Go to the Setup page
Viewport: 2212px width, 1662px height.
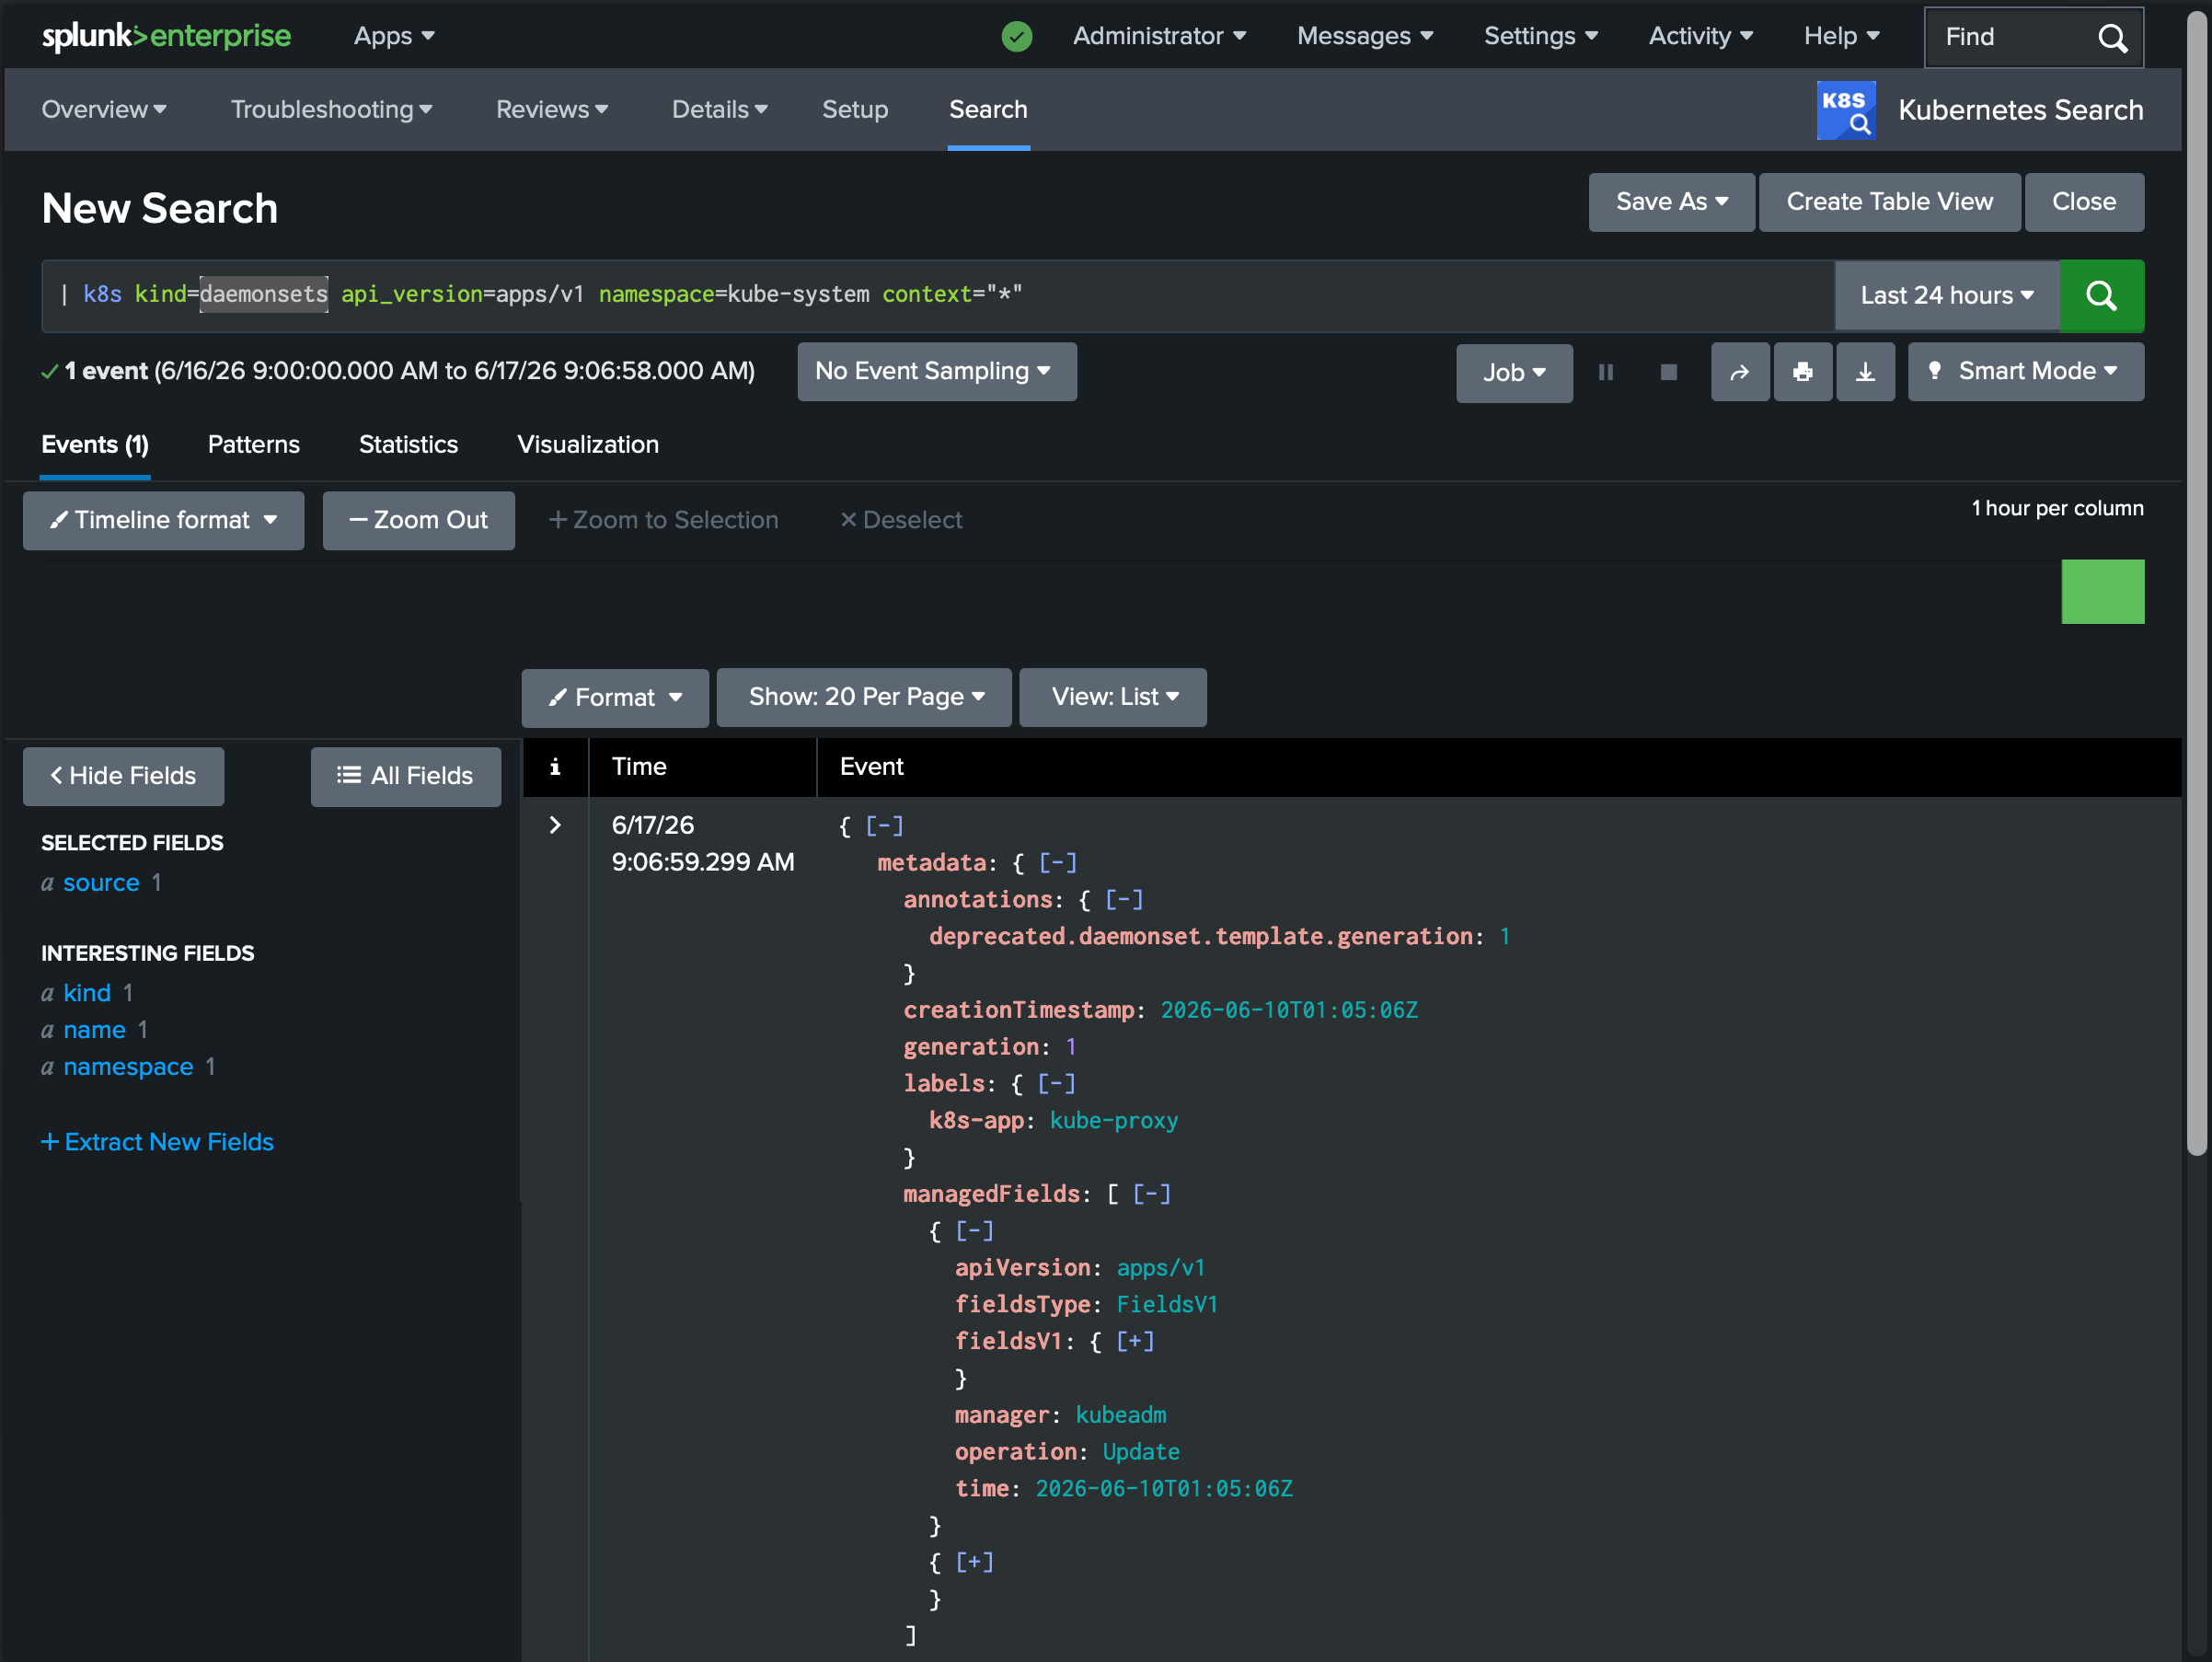pyautogui.click(x=855, y=110)
